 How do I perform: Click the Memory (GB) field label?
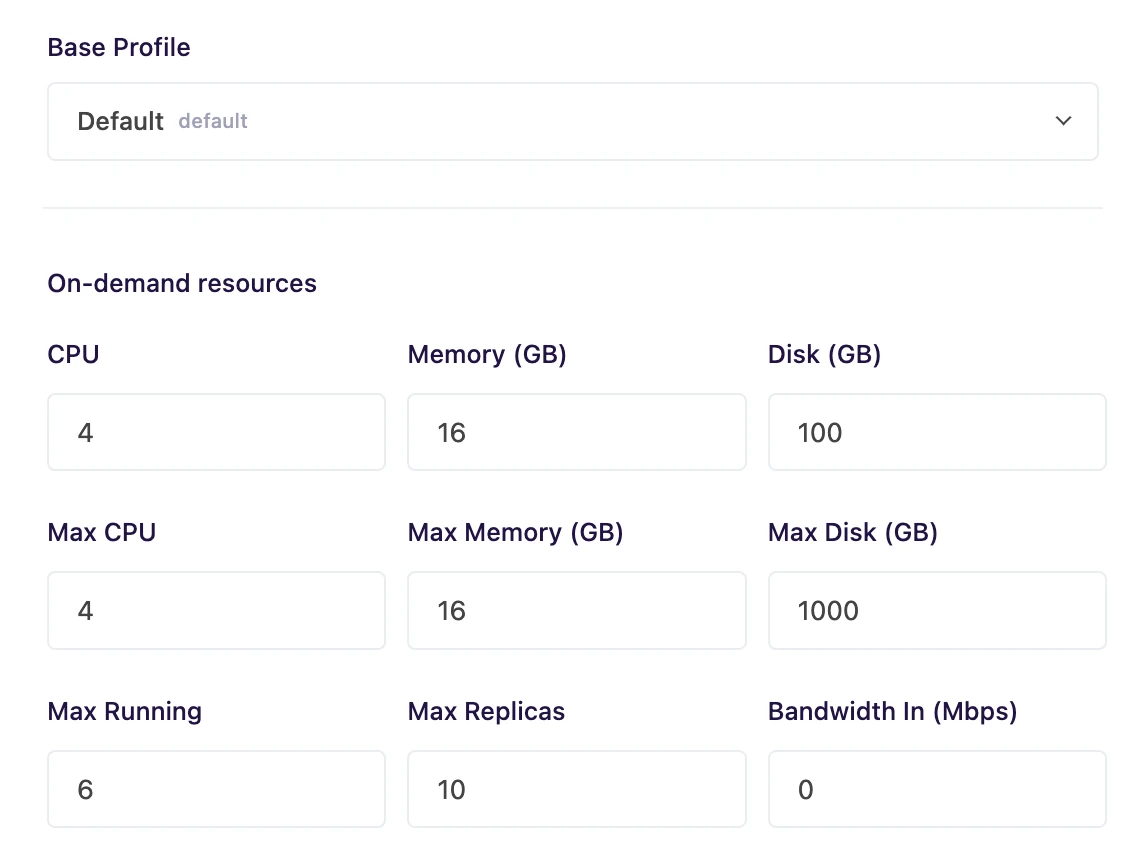487,354
